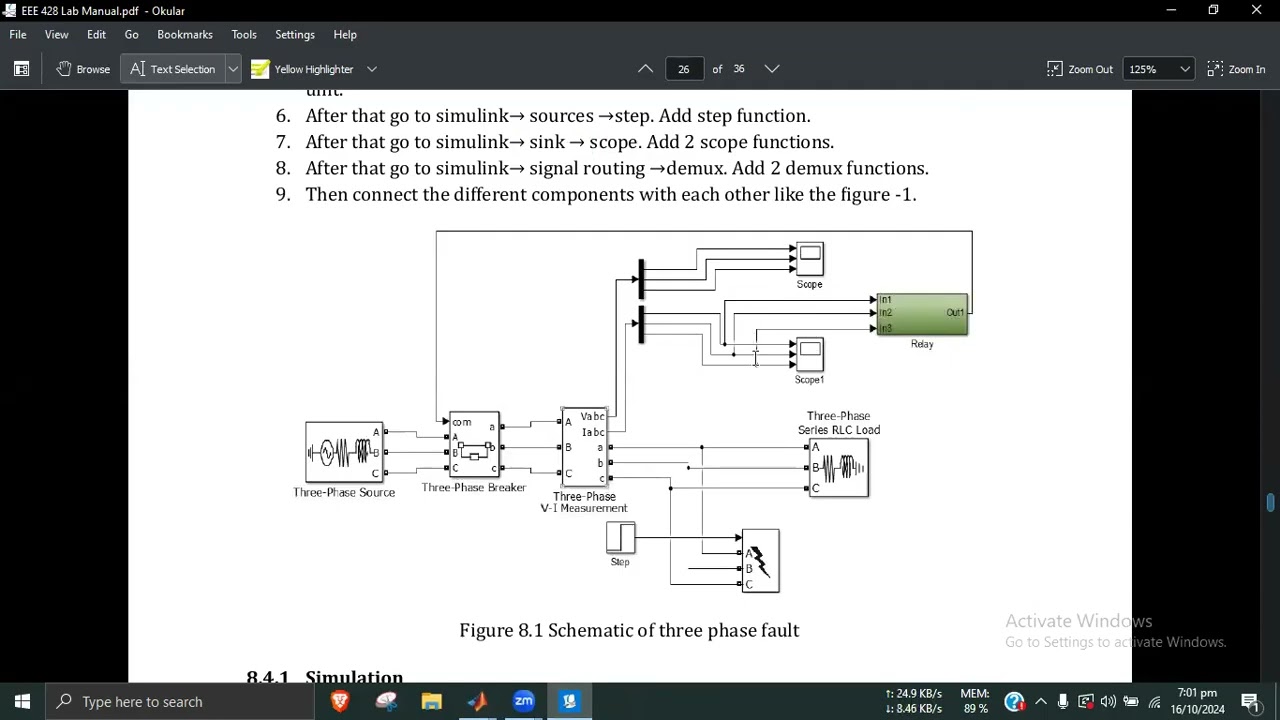This screenshot has width=1280, height=720.
Task: Click the Three-Phase Source block in diagram
Action: [344, 452]
